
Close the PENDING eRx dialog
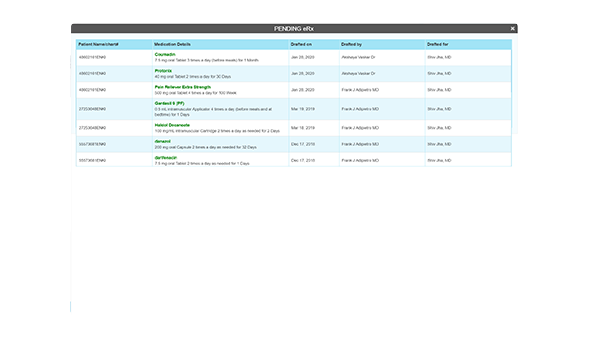512,29
